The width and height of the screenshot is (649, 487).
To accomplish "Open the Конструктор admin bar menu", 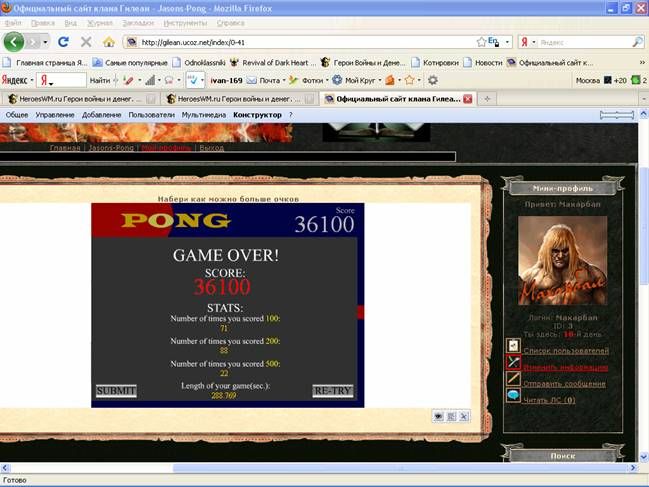I will (257, 115).
